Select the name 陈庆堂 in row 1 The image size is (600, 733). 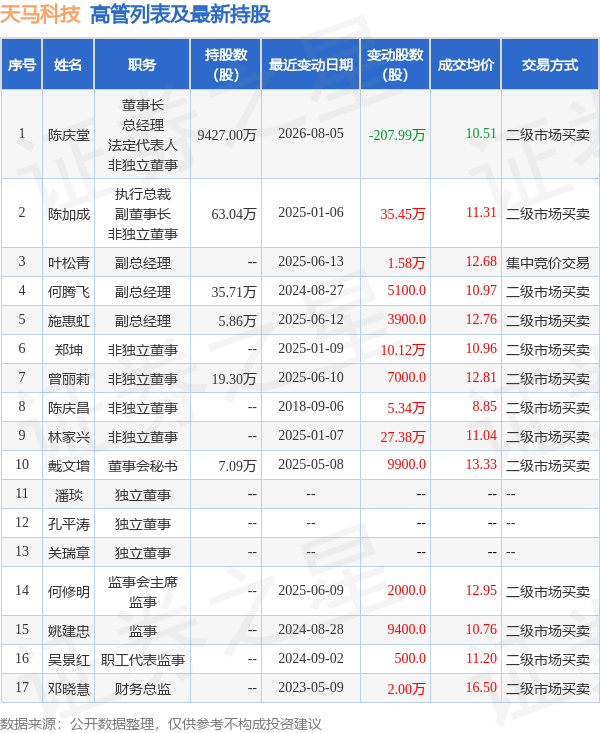click(x=69, y=135)
